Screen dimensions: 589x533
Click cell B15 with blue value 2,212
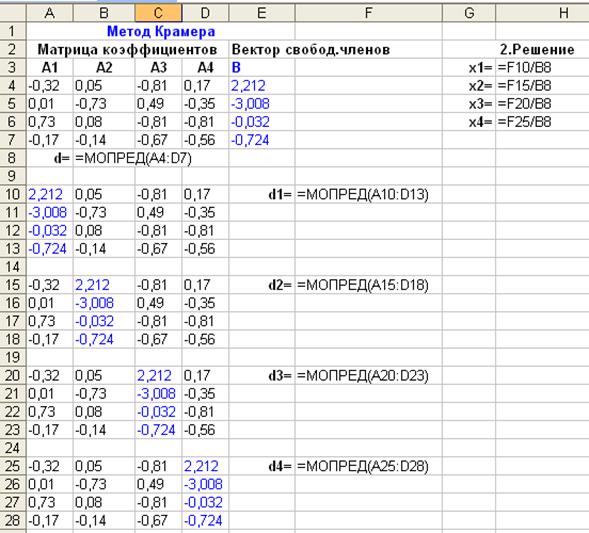click(104, 285)
